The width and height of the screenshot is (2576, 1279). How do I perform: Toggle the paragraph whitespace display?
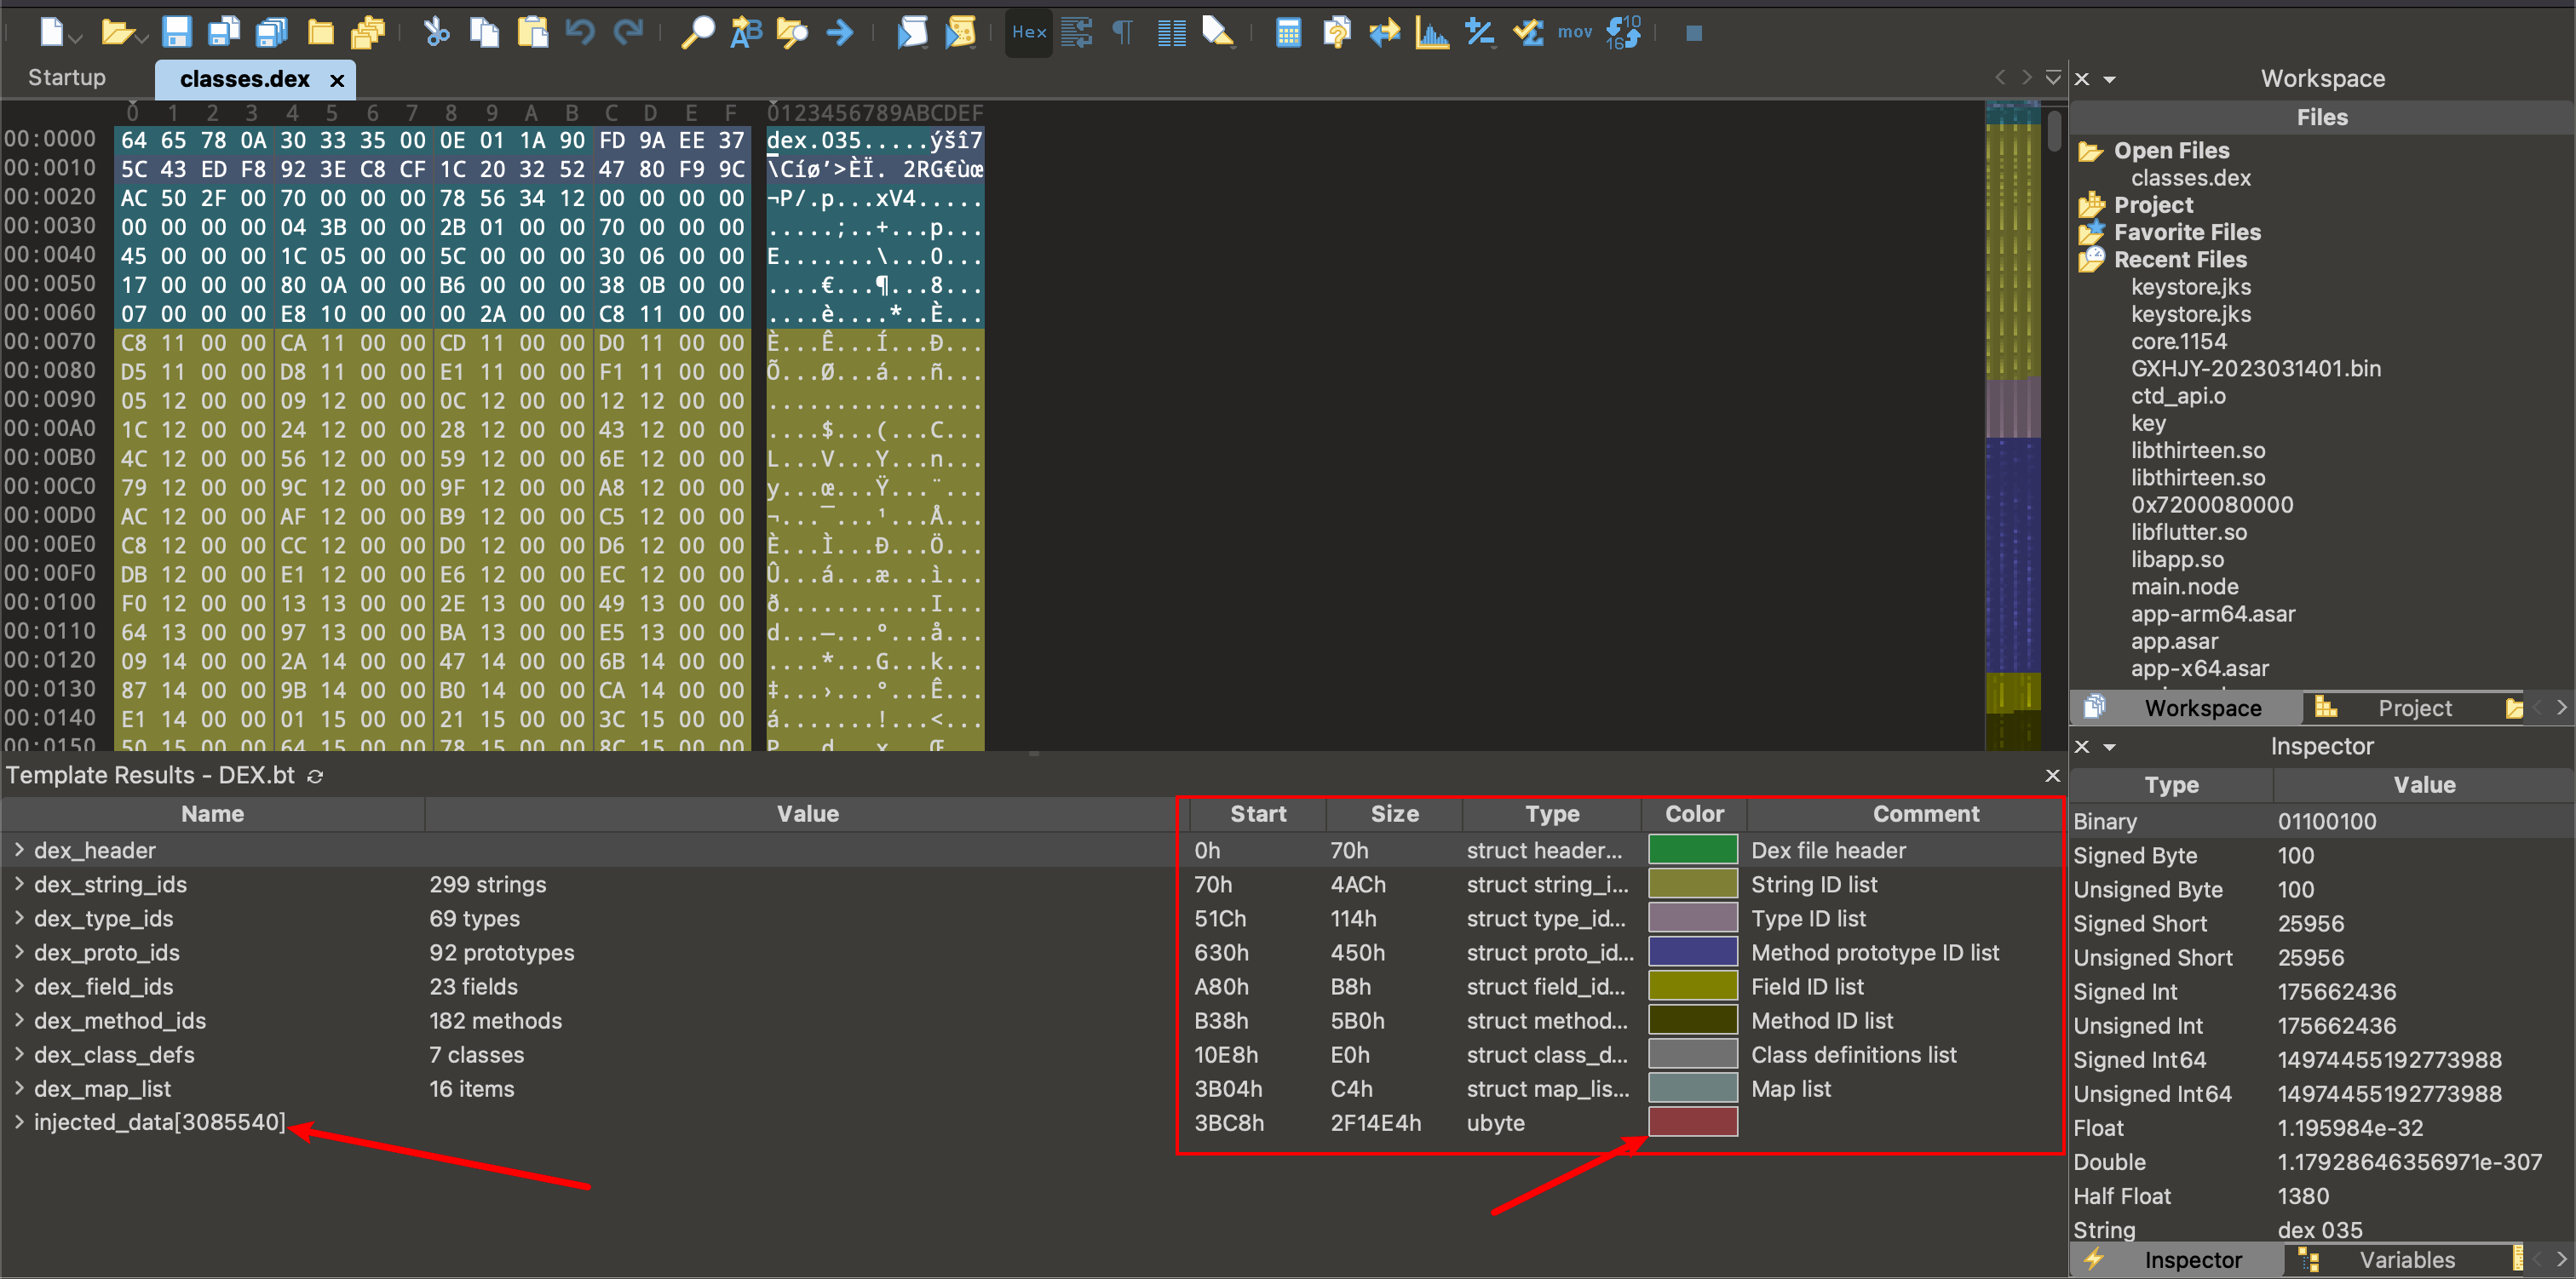click(1123, 32)
